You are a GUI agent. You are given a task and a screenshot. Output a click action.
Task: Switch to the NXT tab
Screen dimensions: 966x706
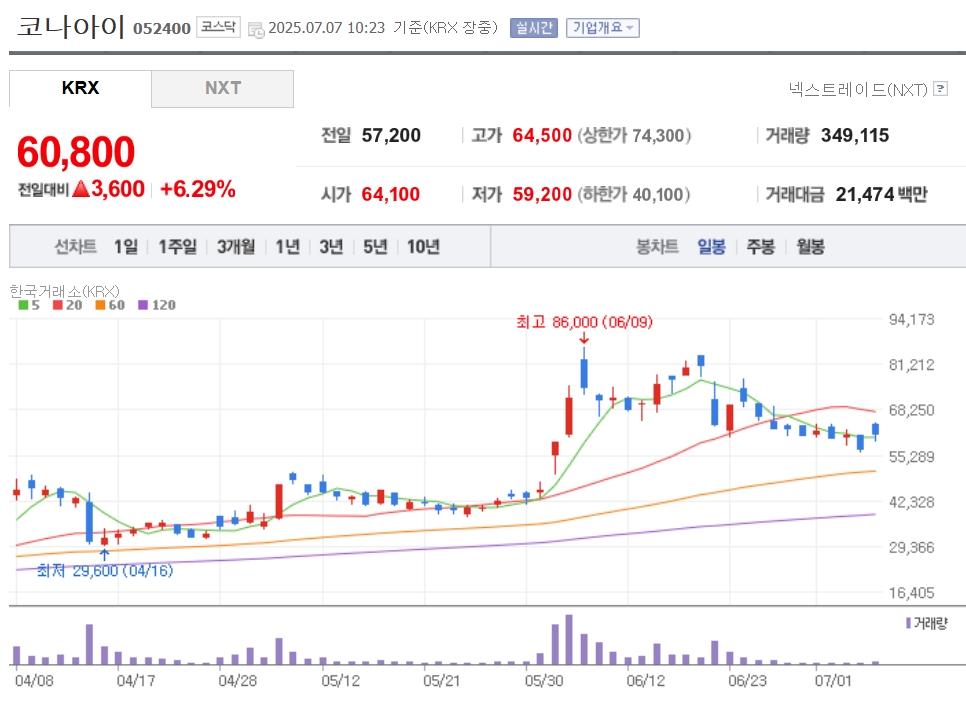pos(222,89)
